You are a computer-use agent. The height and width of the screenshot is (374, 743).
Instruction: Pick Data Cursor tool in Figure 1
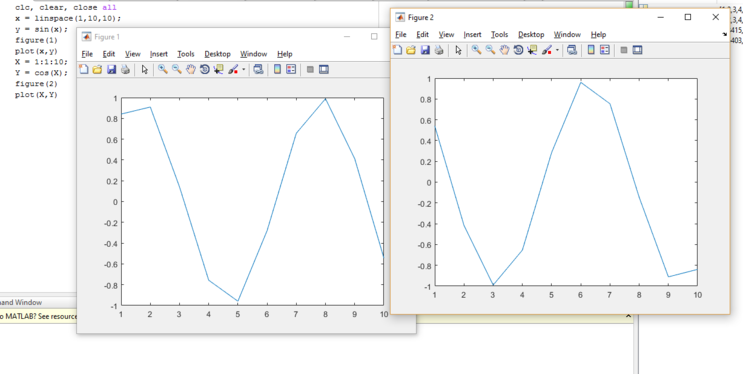(x=218, y=70)
